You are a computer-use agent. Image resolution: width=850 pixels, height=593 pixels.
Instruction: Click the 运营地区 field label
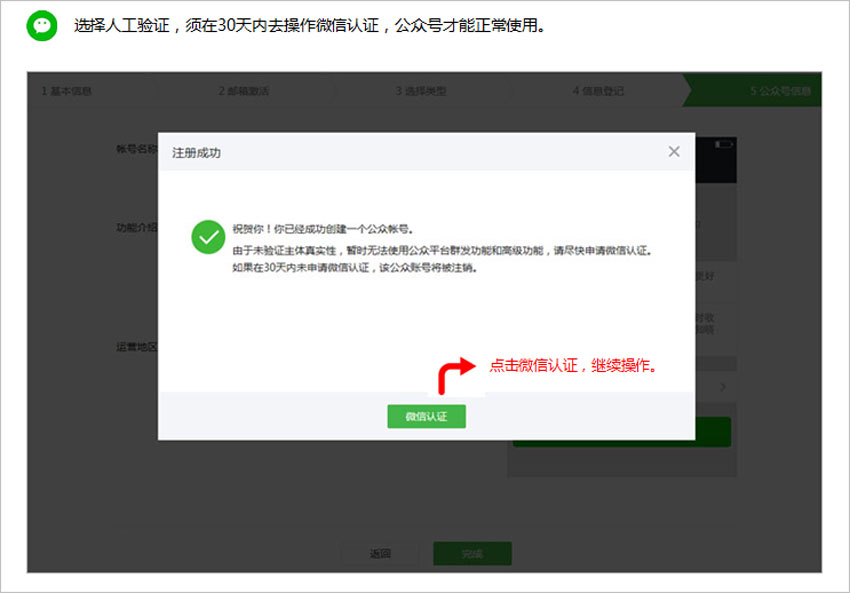coord(137,347)
